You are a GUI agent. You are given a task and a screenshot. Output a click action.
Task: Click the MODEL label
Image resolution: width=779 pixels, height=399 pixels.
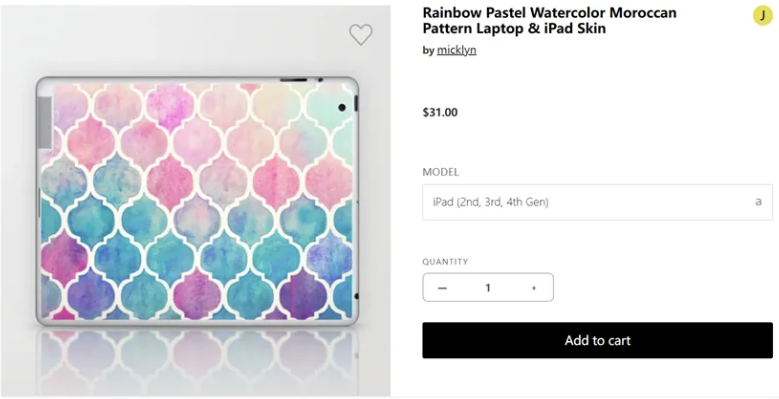(441, 172)
